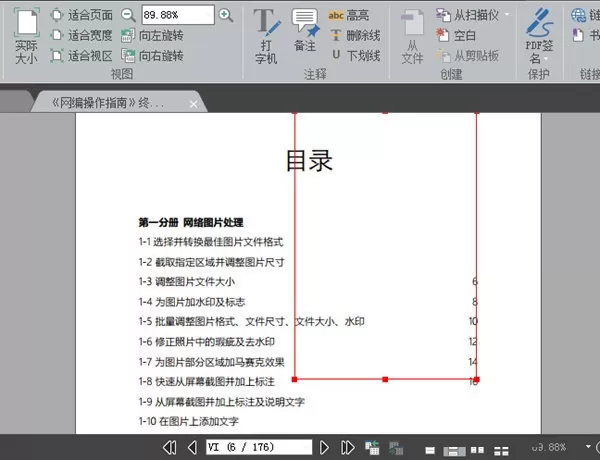Create a 空白 blank PDF
Viewport: 600px width, 460px height.
[456, 36]
